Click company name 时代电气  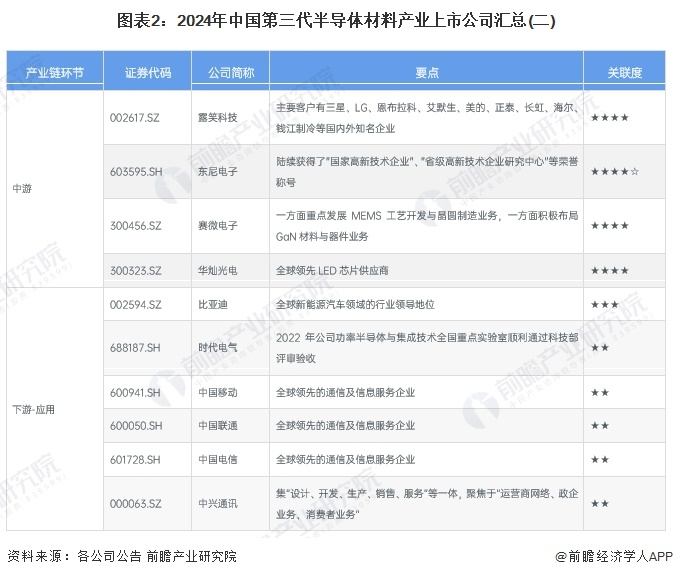click(218, 348)
